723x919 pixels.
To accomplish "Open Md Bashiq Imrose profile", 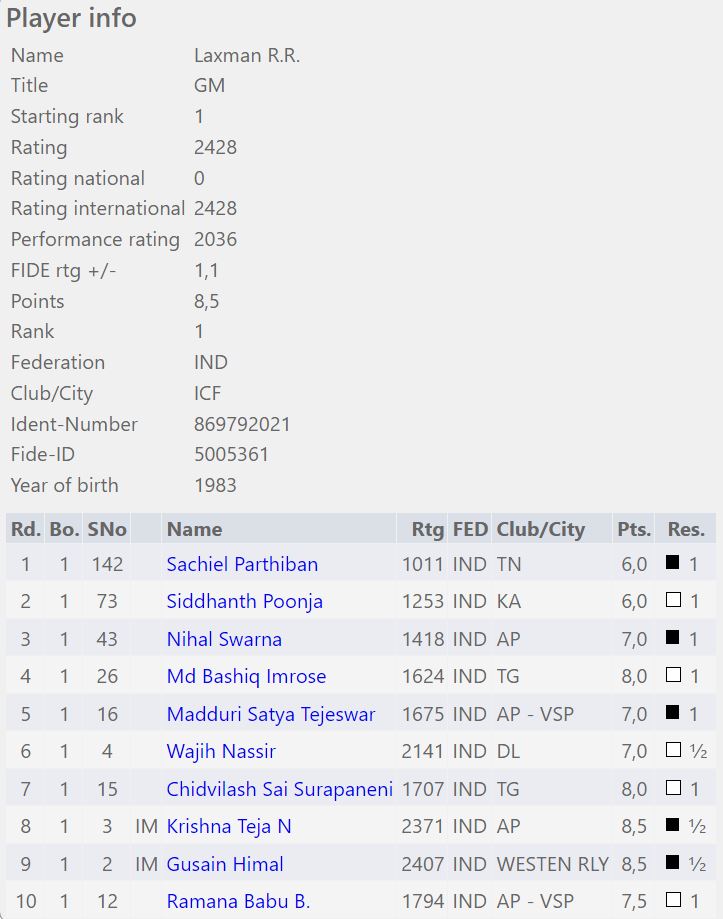I will point(246,676).
